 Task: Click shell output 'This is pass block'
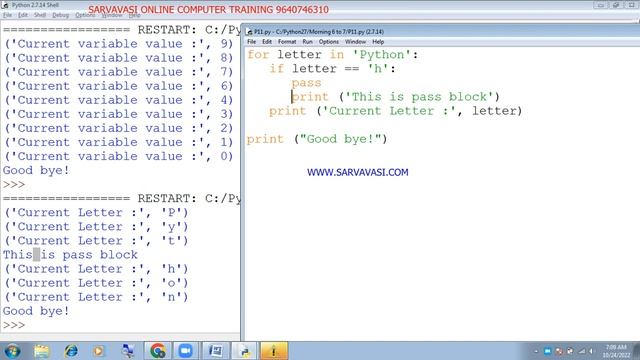pos(70,255)
